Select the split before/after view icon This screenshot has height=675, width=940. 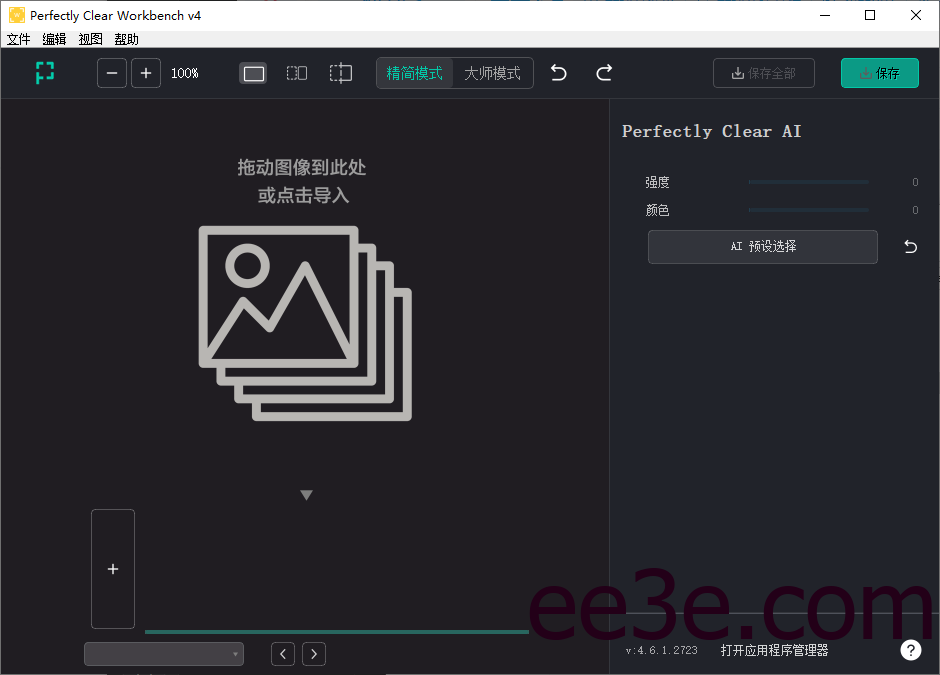(340, 72)
